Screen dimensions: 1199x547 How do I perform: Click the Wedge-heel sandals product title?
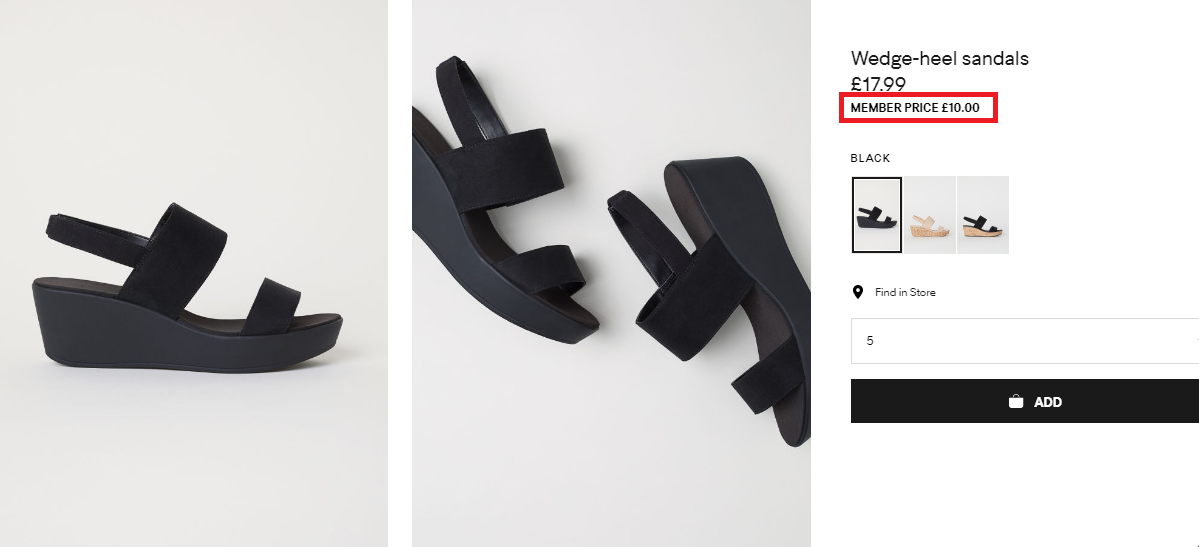tap(939, 58)
